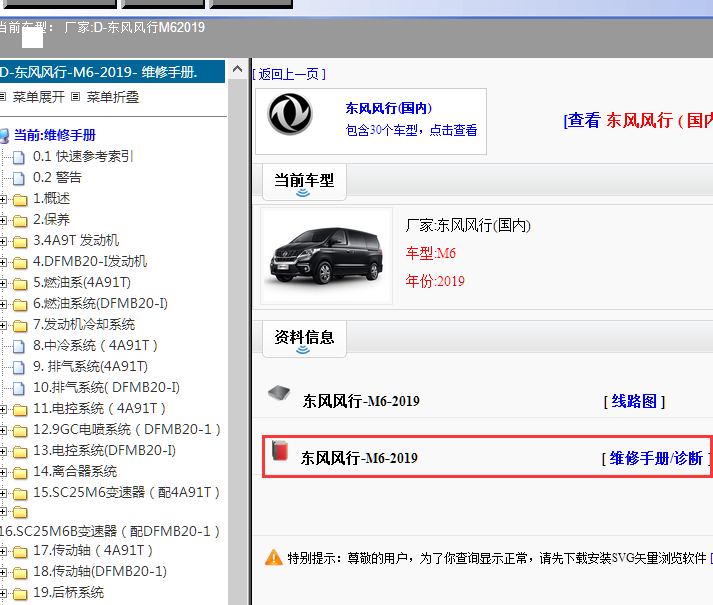Click the warning triangle icon near 特别提示
The height and width of the screenshot is (605, 713).
pyautogui.click(x=274, y=557)
